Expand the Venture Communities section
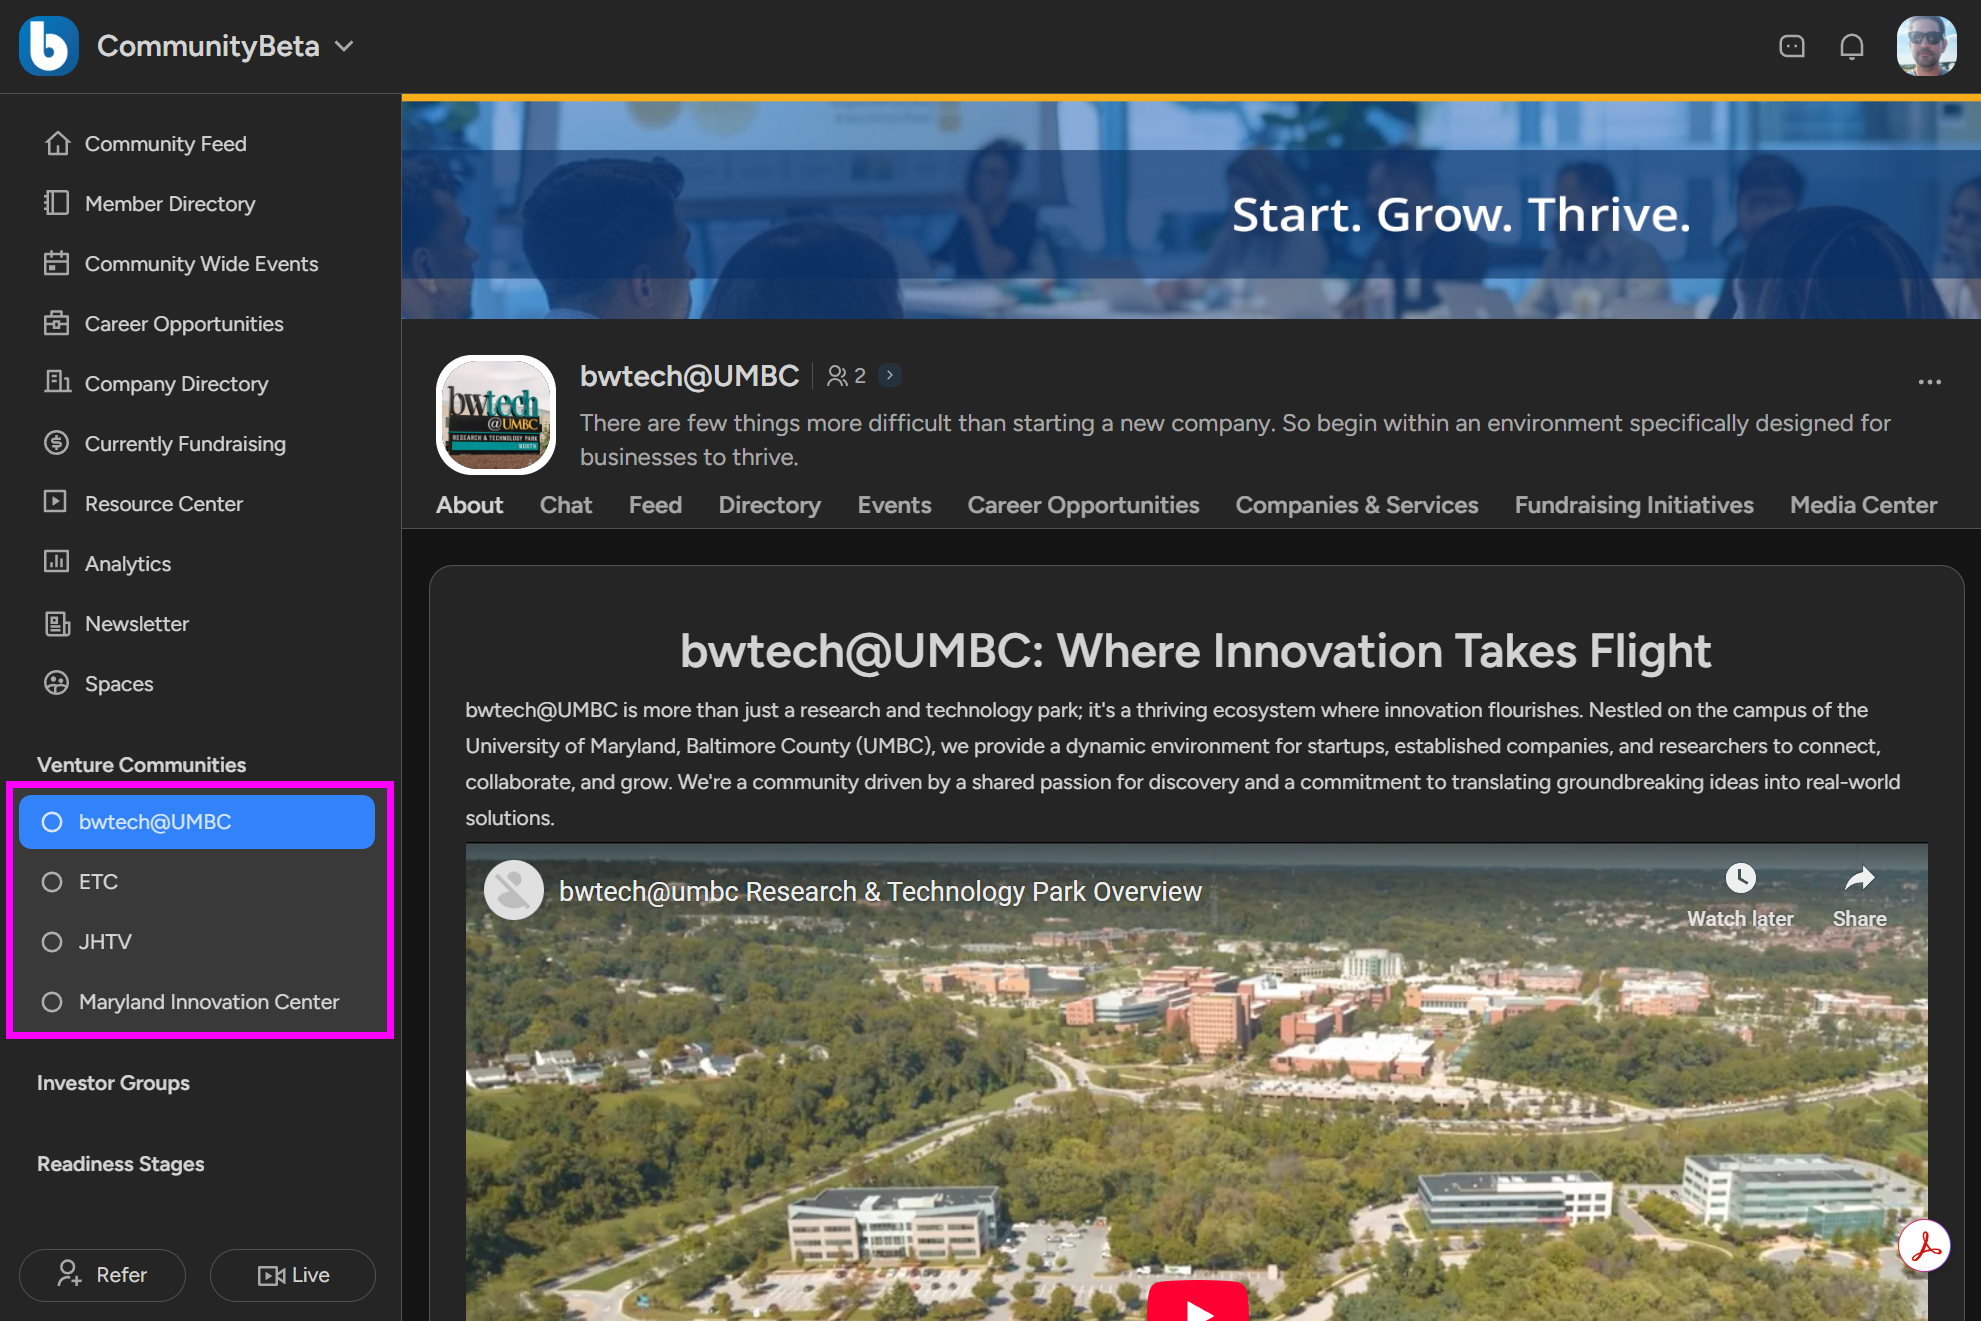The image size is (1981, 1321). [141, 765]
